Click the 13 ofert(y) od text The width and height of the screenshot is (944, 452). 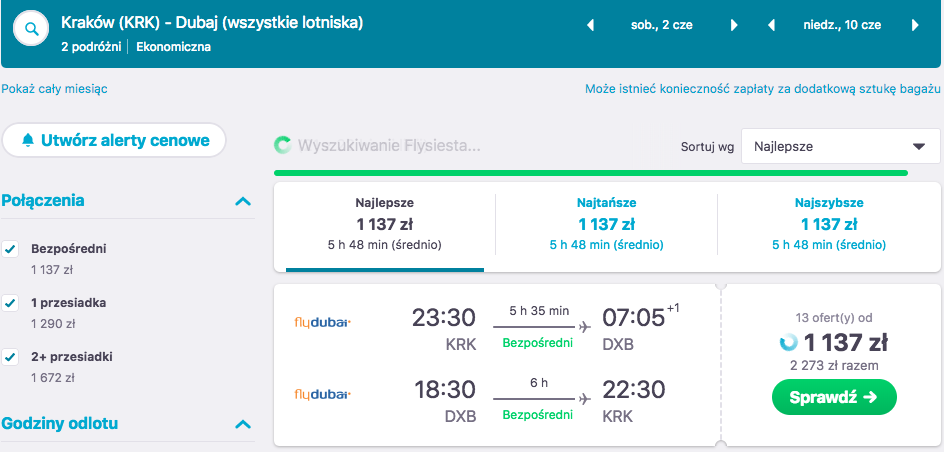(x=834, y=318)
